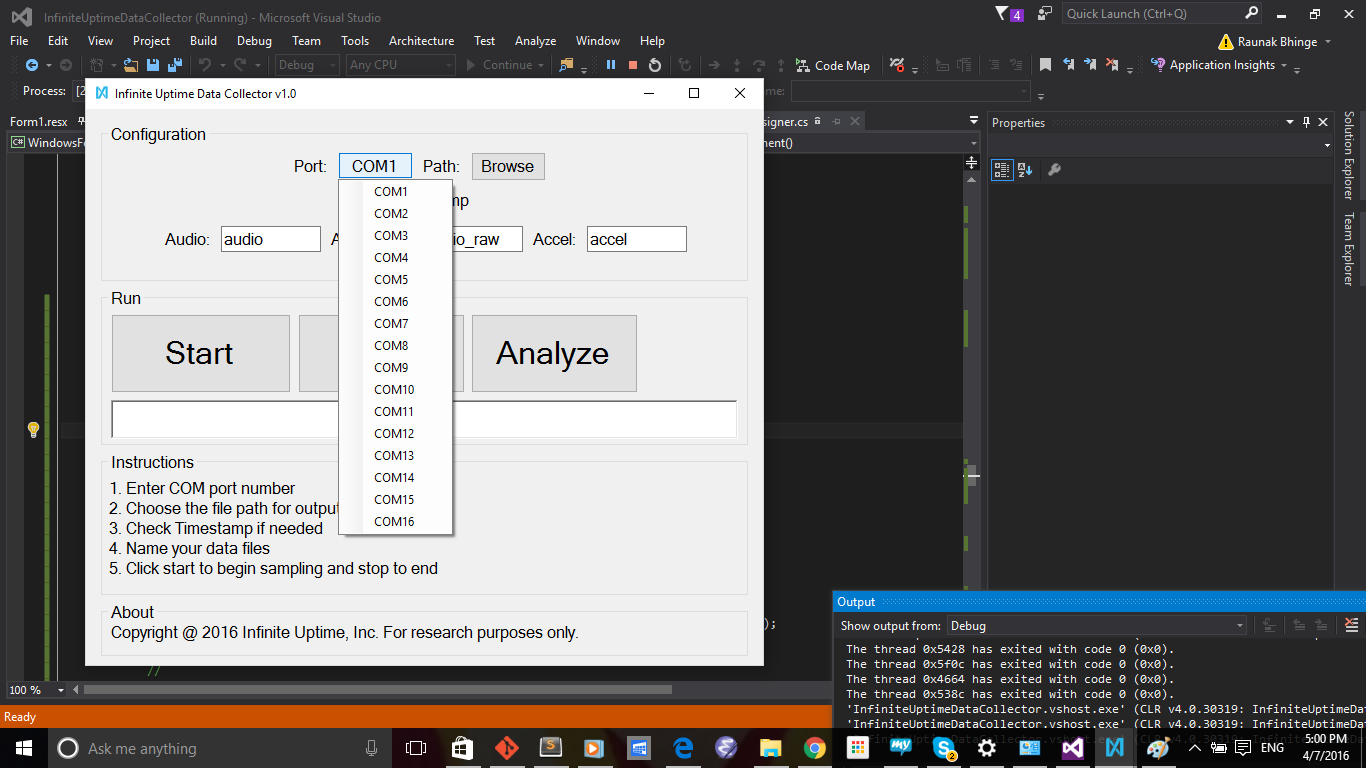Close the Designer.cs document tab

[853, 121]
